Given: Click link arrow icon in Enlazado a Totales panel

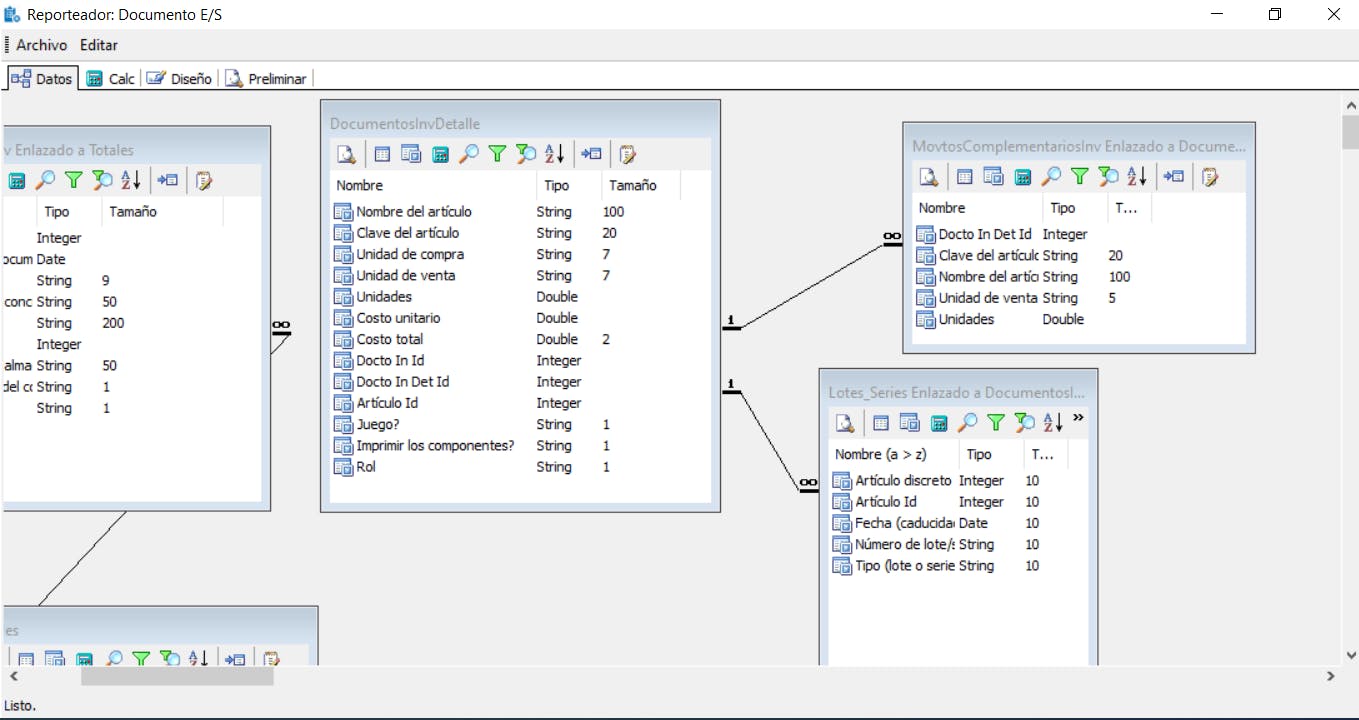Looking at the screenshot, I should click(168, 181).
